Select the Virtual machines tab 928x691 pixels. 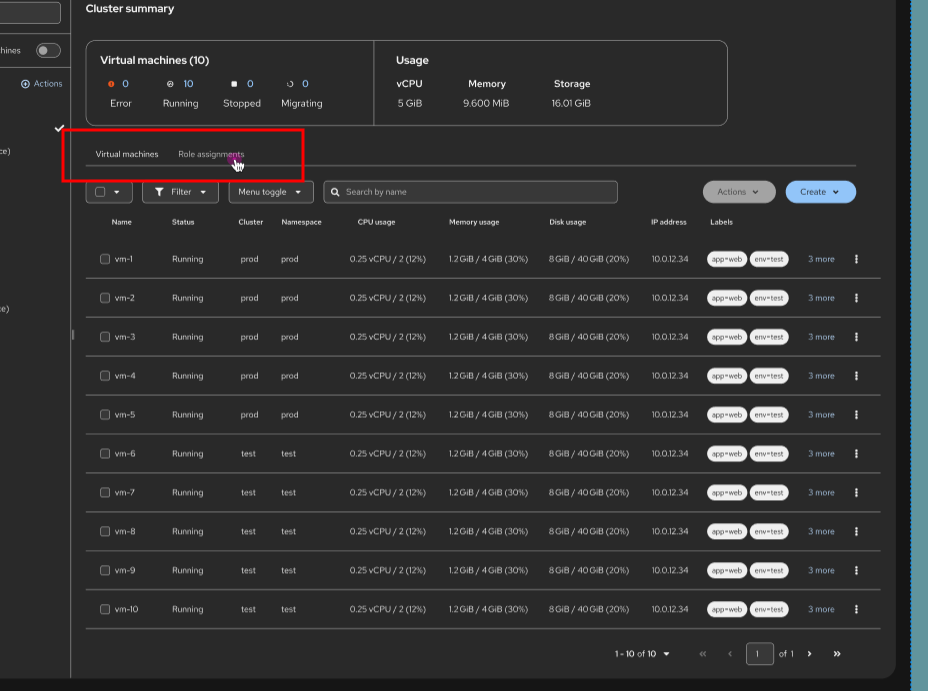coord(127,154)
